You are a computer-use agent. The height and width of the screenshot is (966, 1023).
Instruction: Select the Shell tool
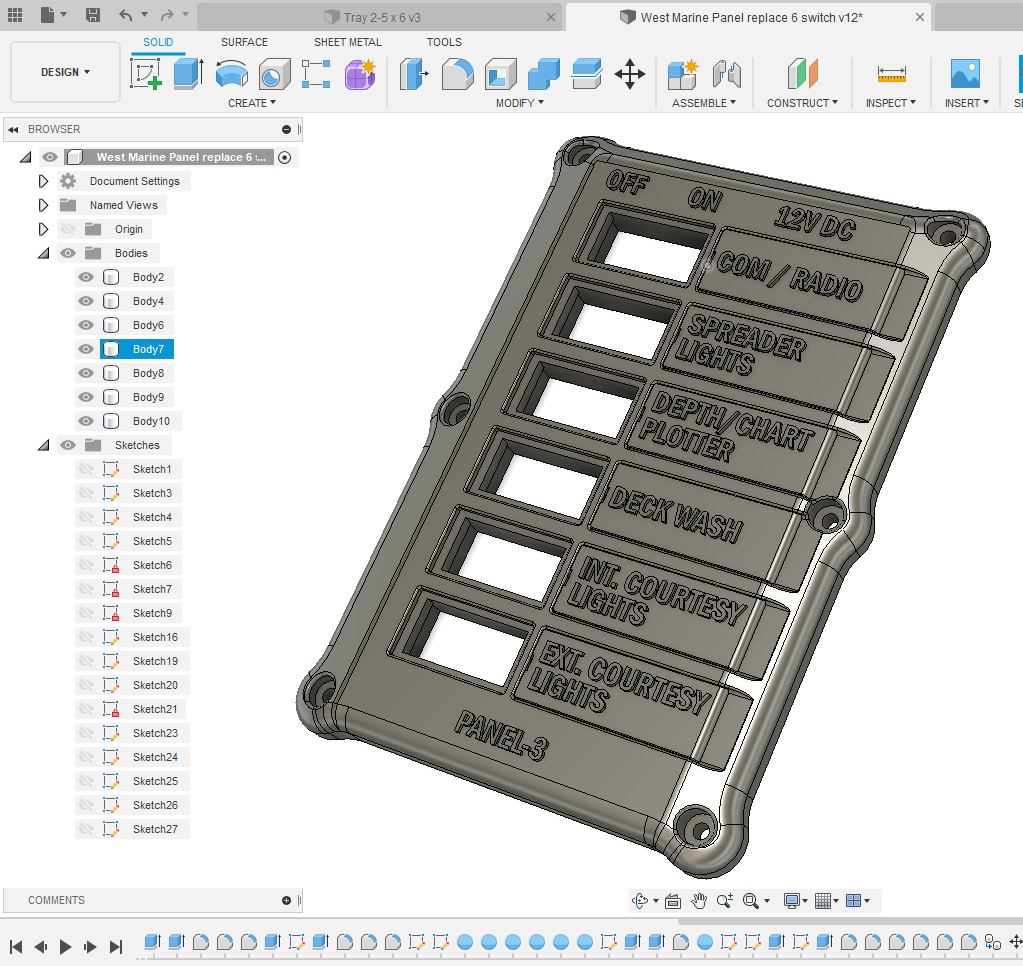click(500, 74)
